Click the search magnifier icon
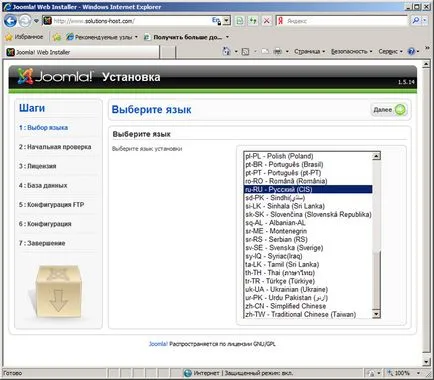 tap(416, 21)
